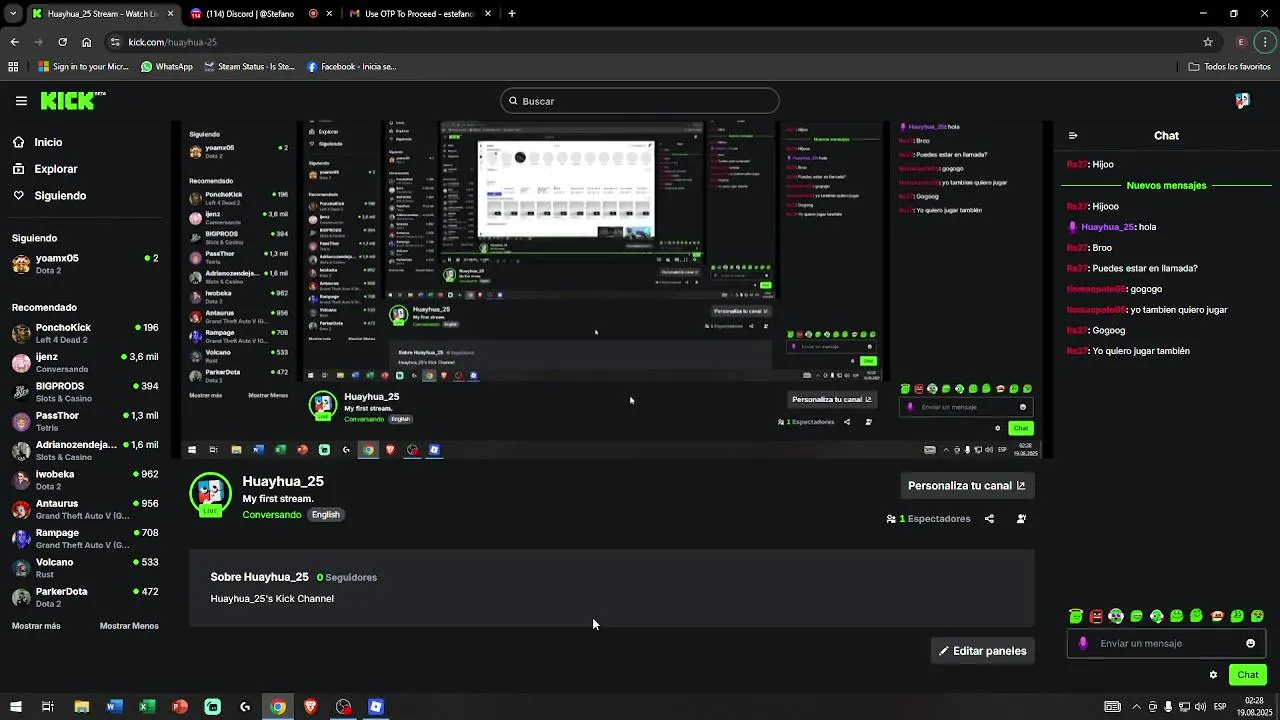The image size is (1280, 720).
Task: Open the yoamx05 followed channel
Action: click(x=85, y=264)
